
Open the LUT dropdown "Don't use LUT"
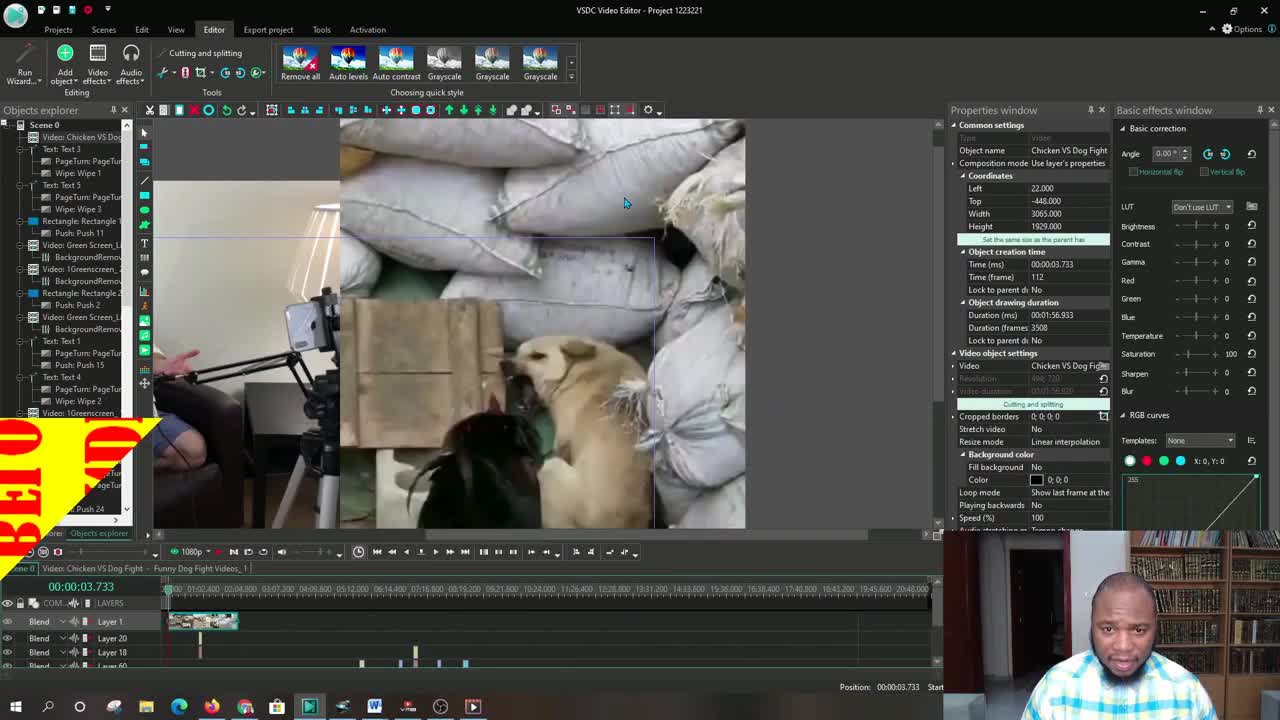click(x=1203, y=207)
